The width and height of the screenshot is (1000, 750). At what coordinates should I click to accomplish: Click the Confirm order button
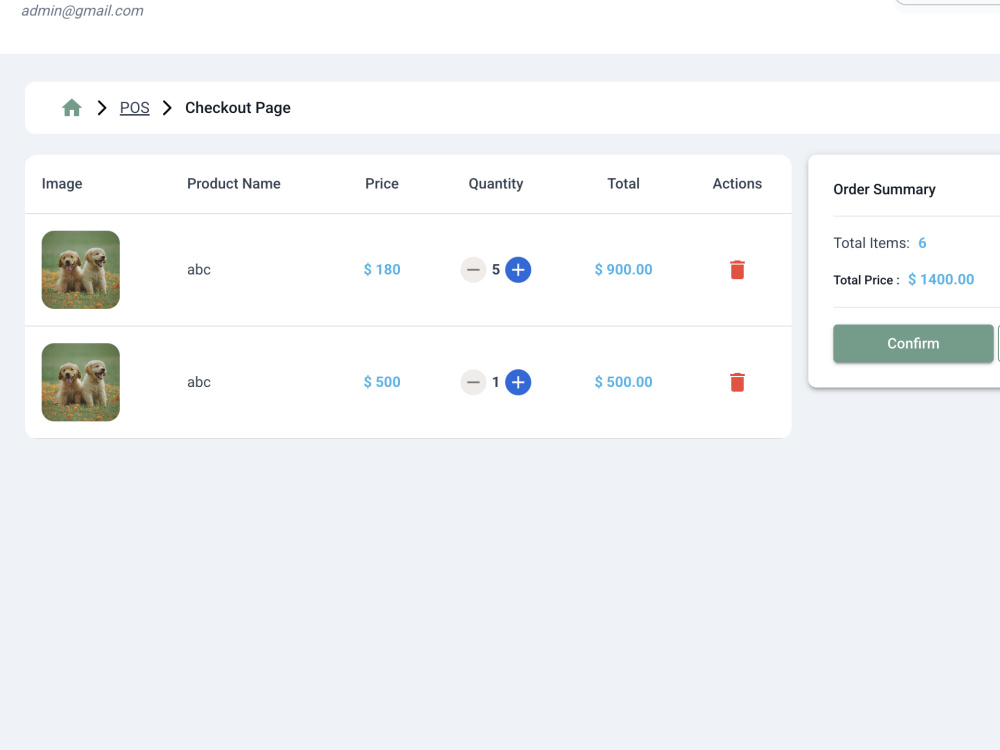click(x=913, y=344)
